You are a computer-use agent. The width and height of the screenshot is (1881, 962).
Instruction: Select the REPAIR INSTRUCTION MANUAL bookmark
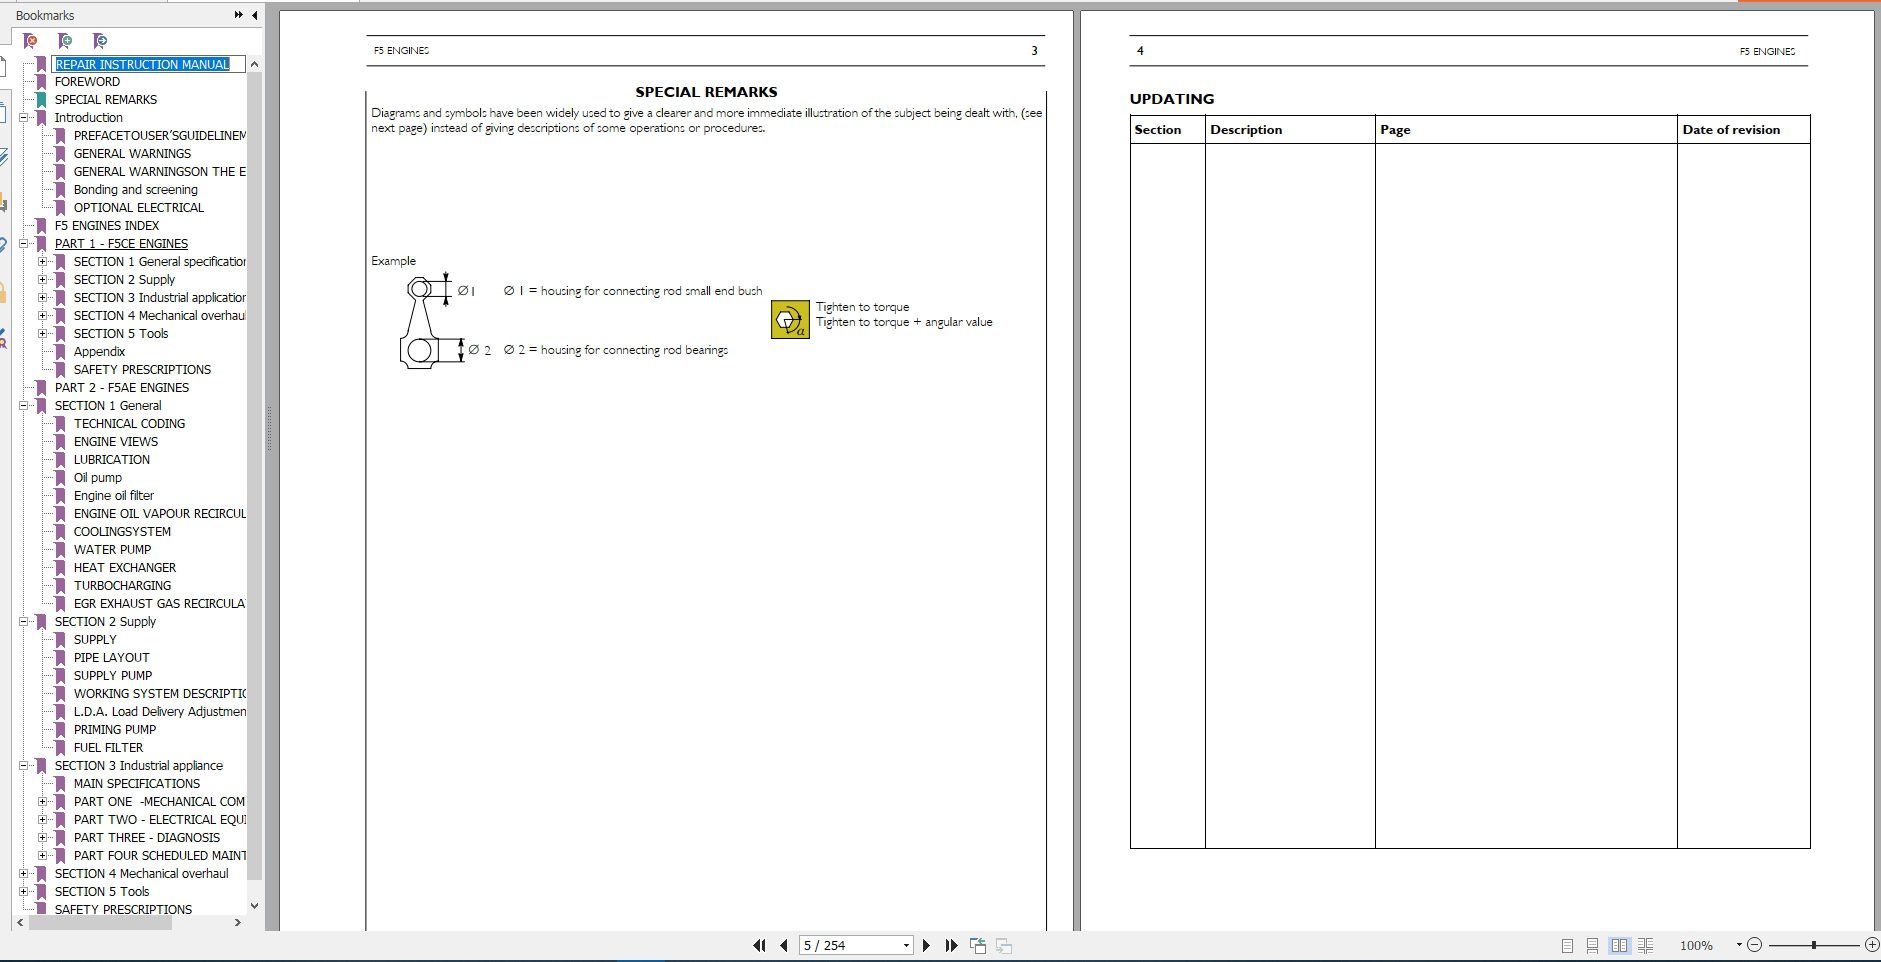142,64
